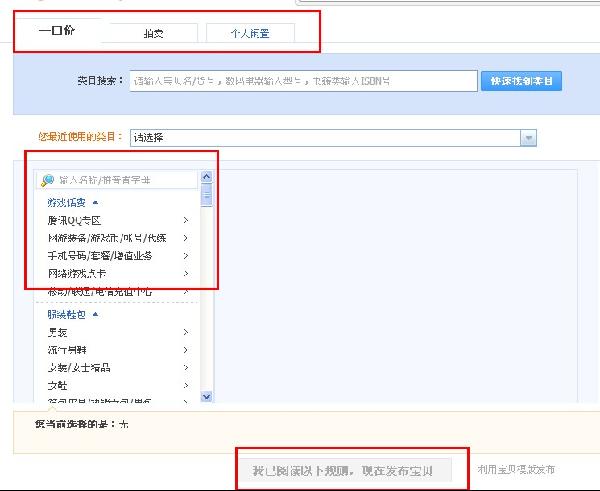Image resolution: width=600 pixels, height=491 pixels.
Task: Switch to the 一口价 tab
Action: coord(57,31)
